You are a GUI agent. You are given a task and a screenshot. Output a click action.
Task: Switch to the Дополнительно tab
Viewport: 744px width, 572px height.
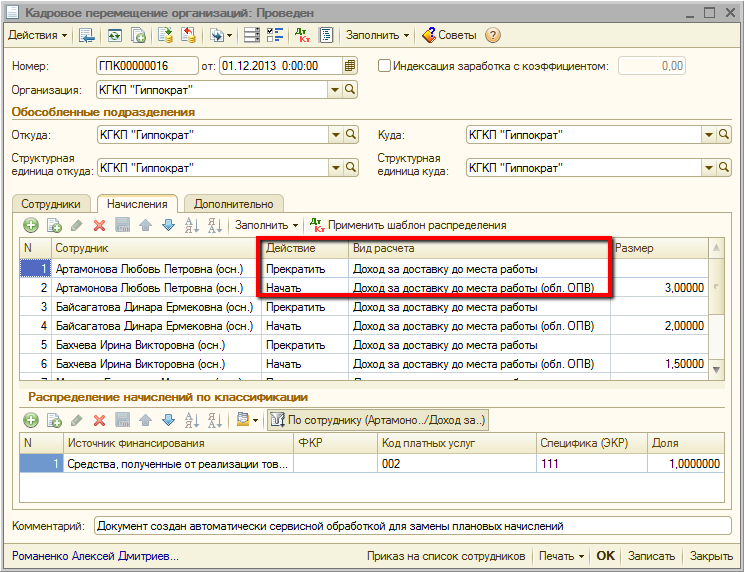[x=234, y=204]
